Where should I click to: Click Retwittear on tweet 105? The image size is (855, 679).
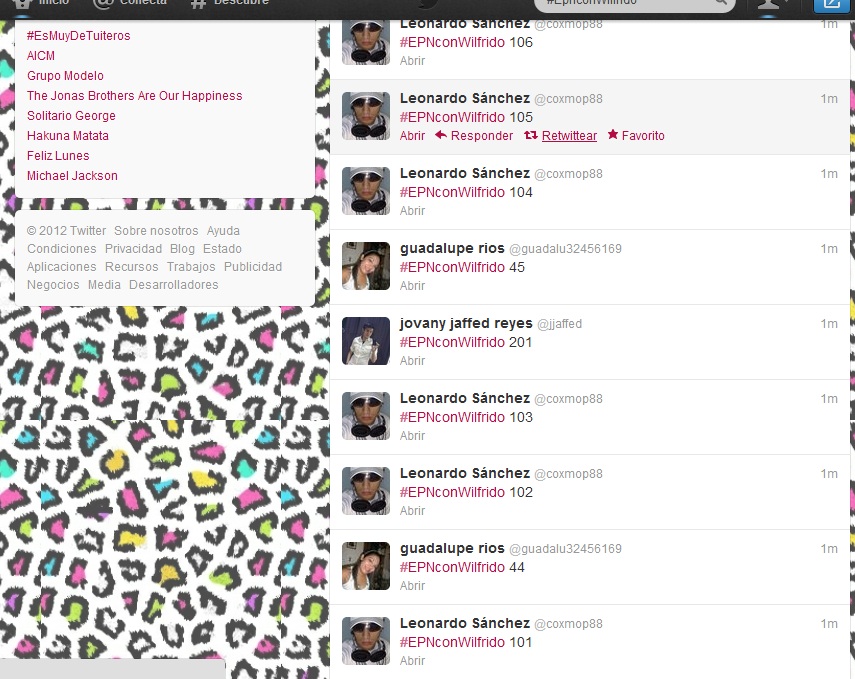[x=569, y=136]
